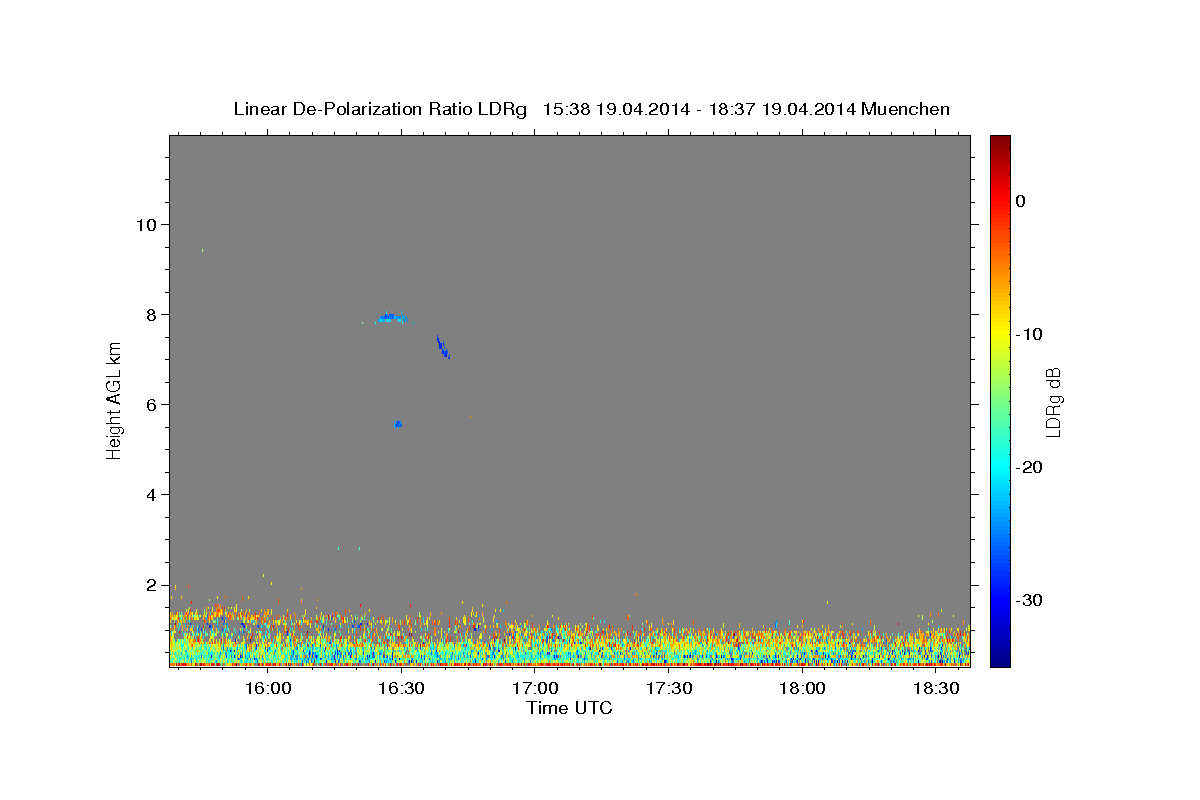Click the 17:30 time axis label
1200x800 pixels.
click(x=669, y=688)
